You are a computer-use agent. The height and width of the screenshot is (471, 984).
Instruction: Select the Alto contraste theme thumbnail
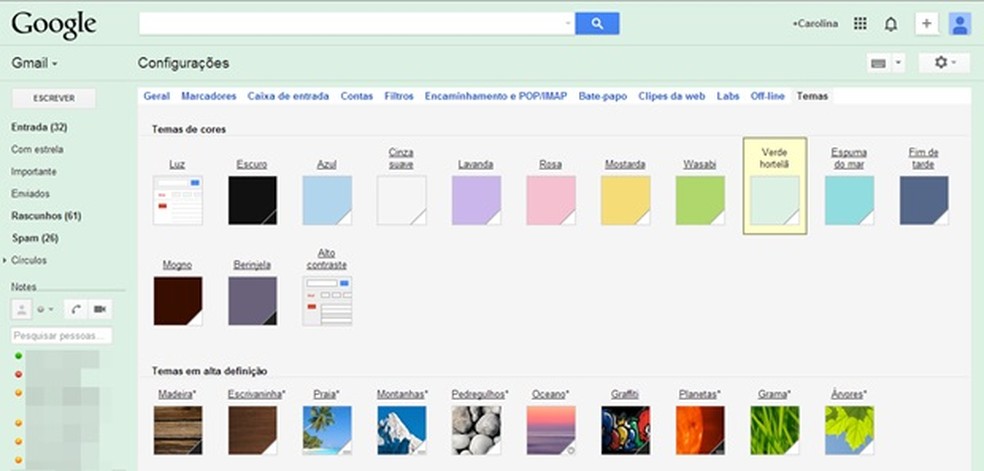327,301
